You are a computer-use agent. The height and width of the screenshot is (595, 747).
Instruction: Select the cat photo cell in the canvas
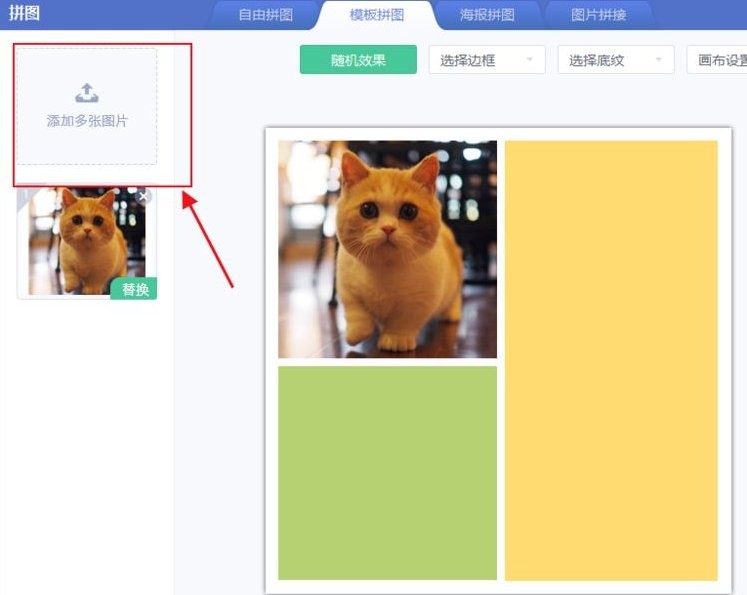click(387, 249)
